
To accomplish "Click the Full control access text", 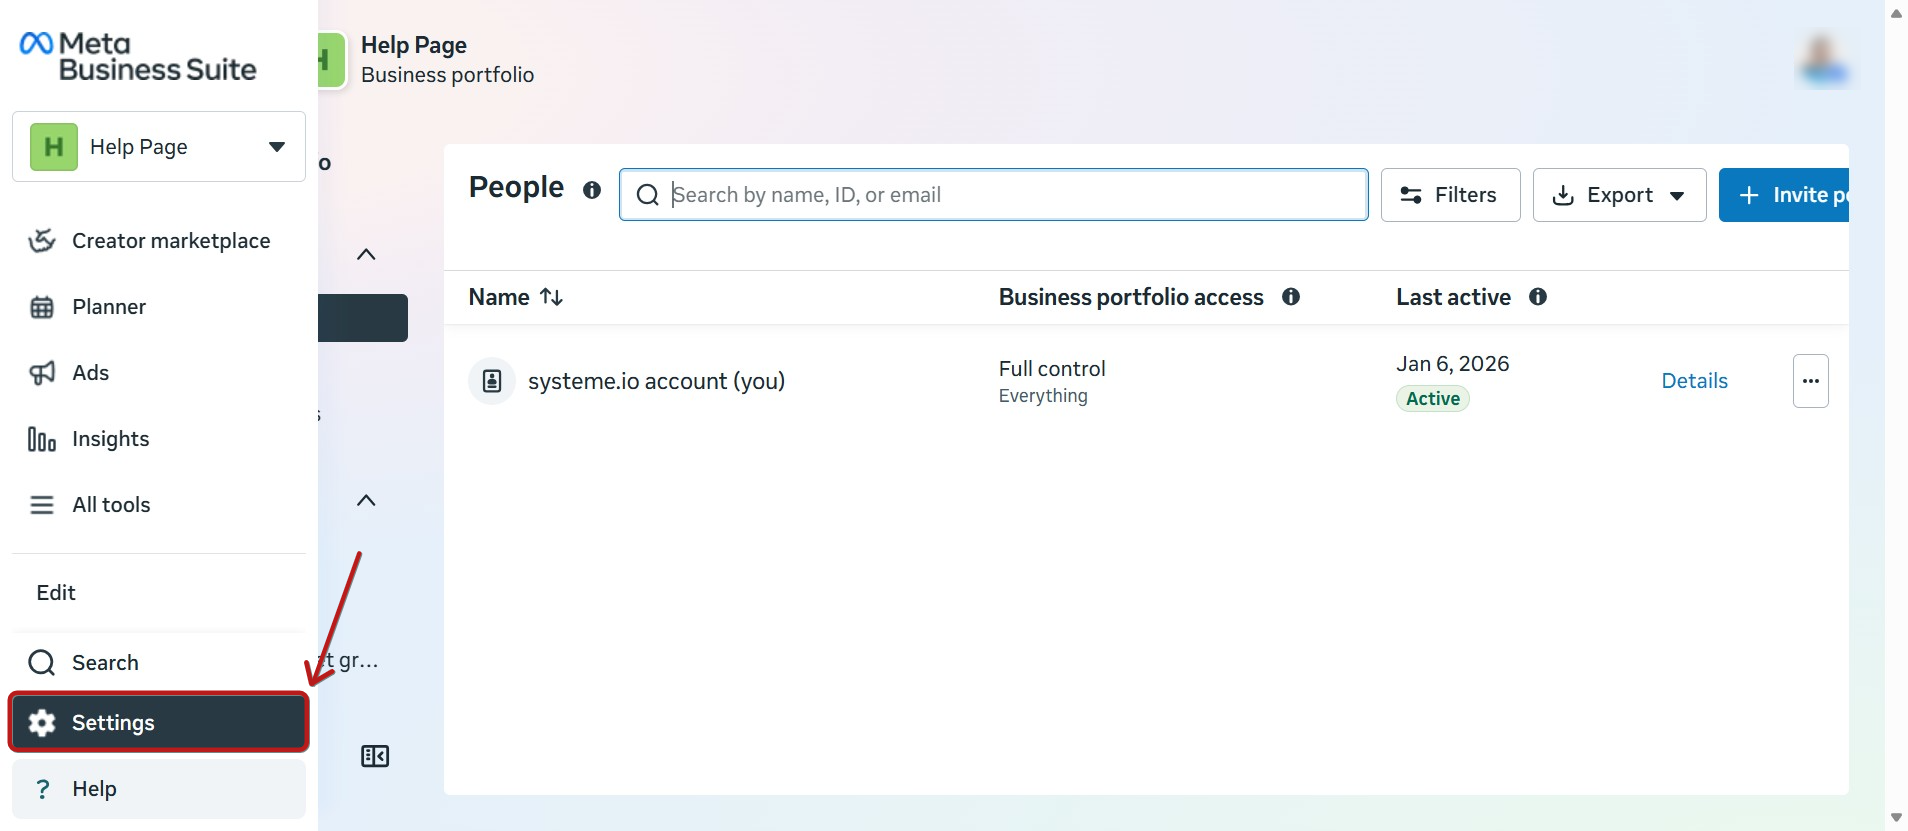I will (1052, 369).
